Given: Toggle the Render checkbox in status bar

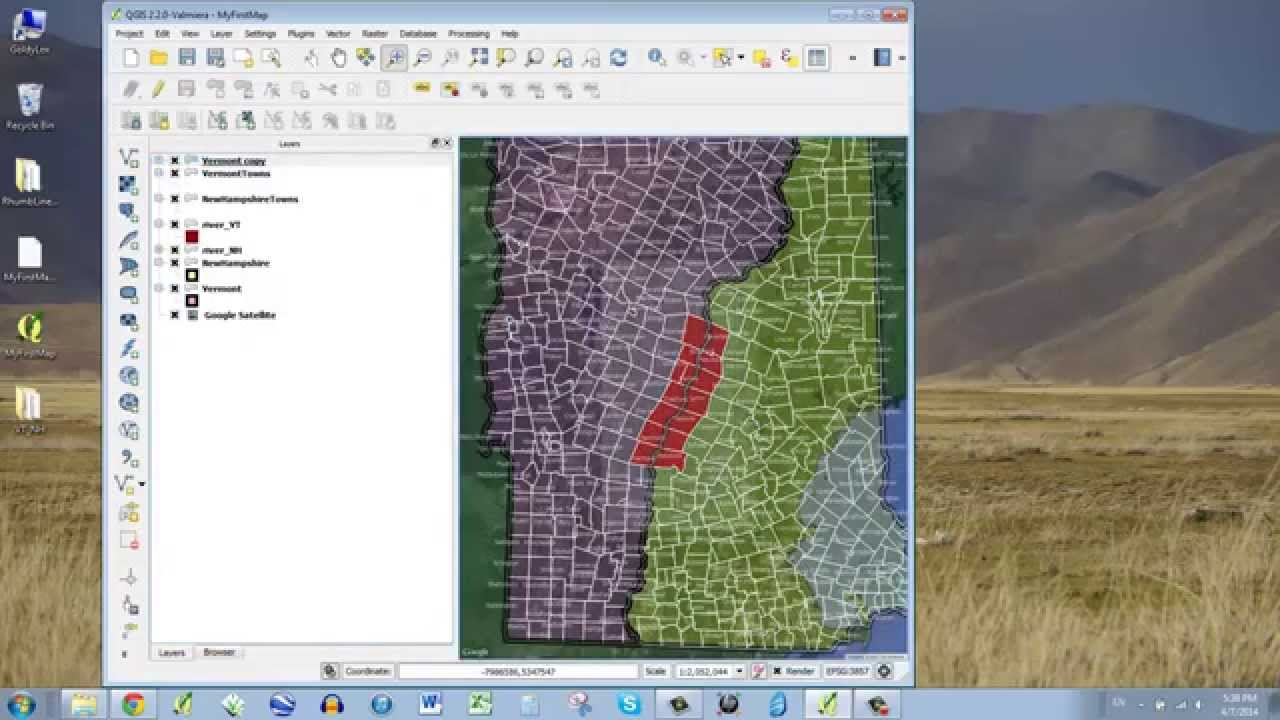Looking at the screenshot, I should click(x=779, y=671).
